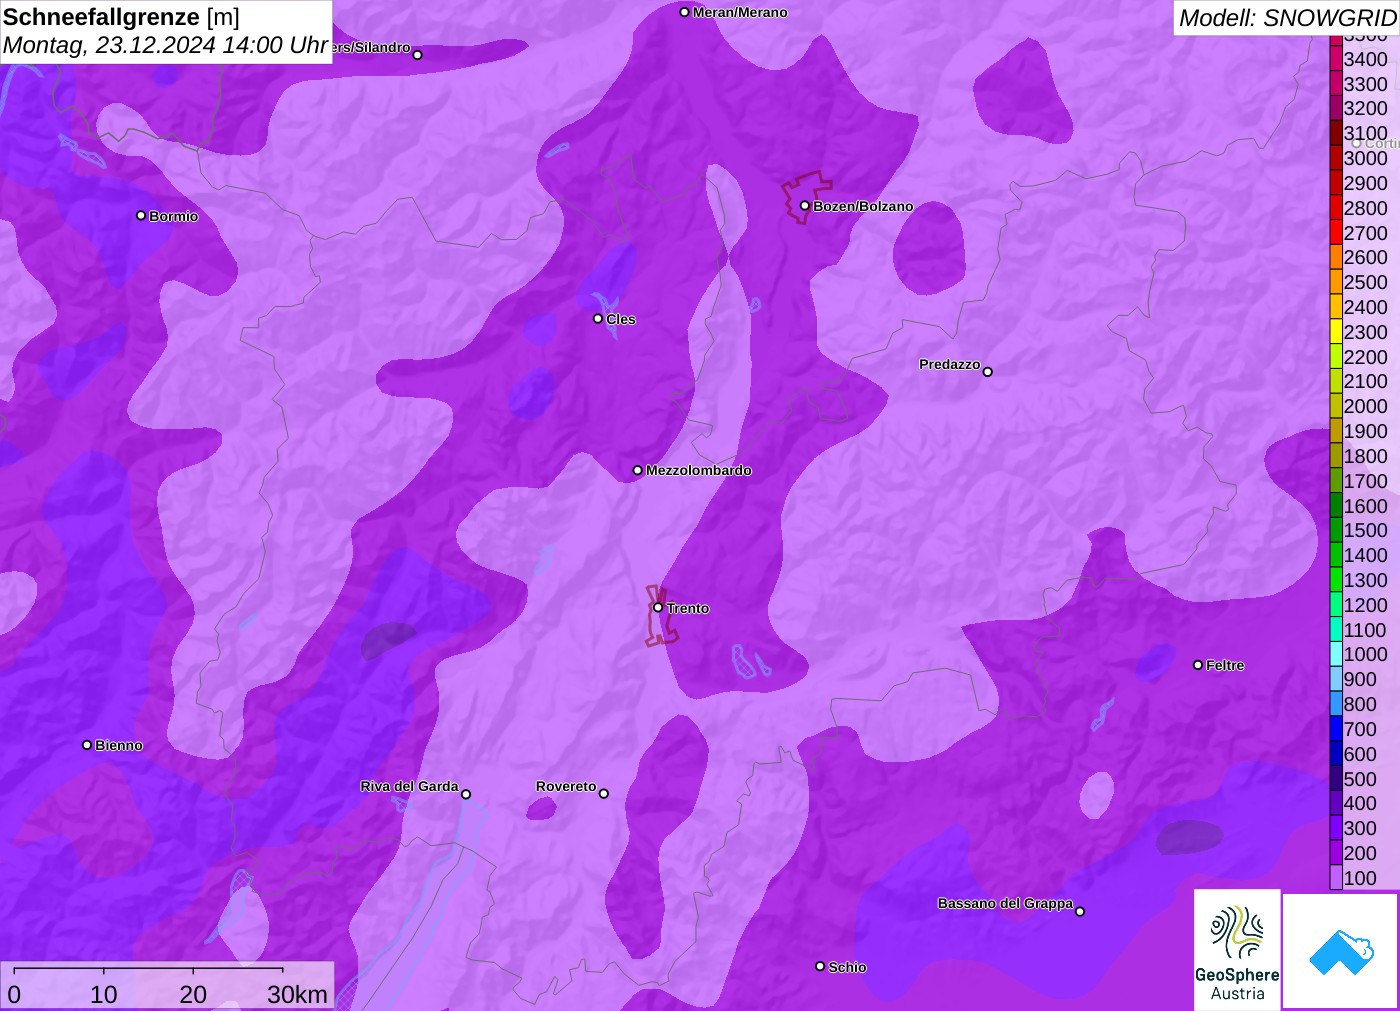Select the 2700 red legend swatch
Image resolution: width=1400 pixels, height=1011 pixels.
pyautogui.click(x=1336, y=232)
